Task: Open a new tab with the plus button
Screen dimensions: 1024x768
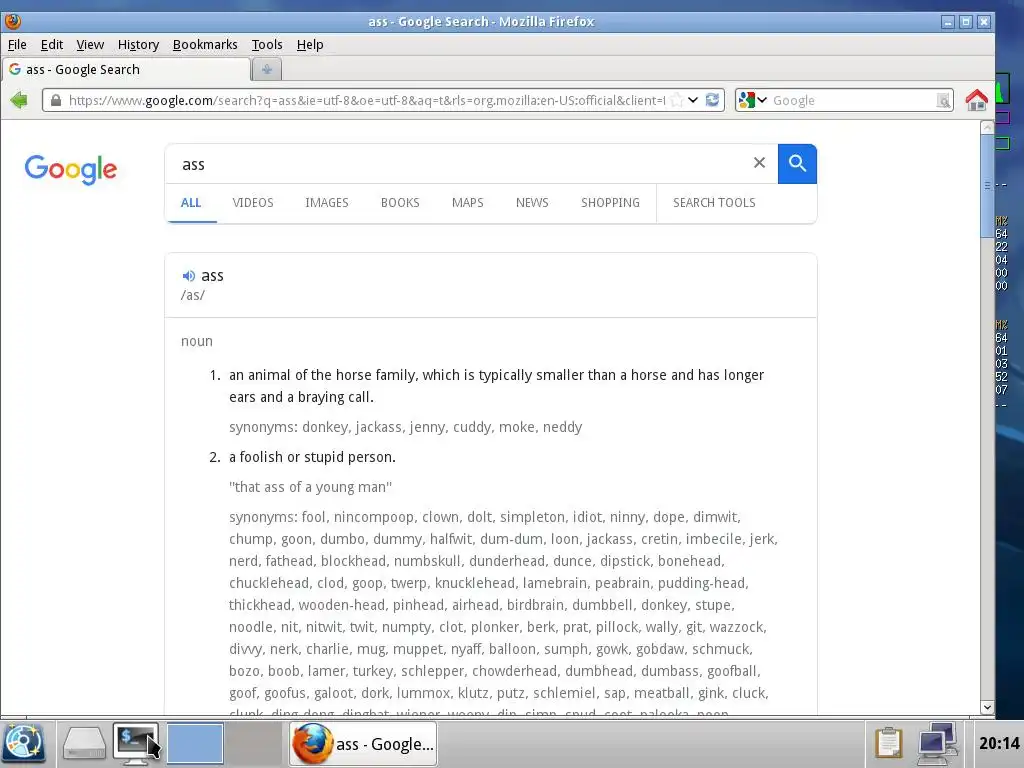Action: (x=266, y=69)
